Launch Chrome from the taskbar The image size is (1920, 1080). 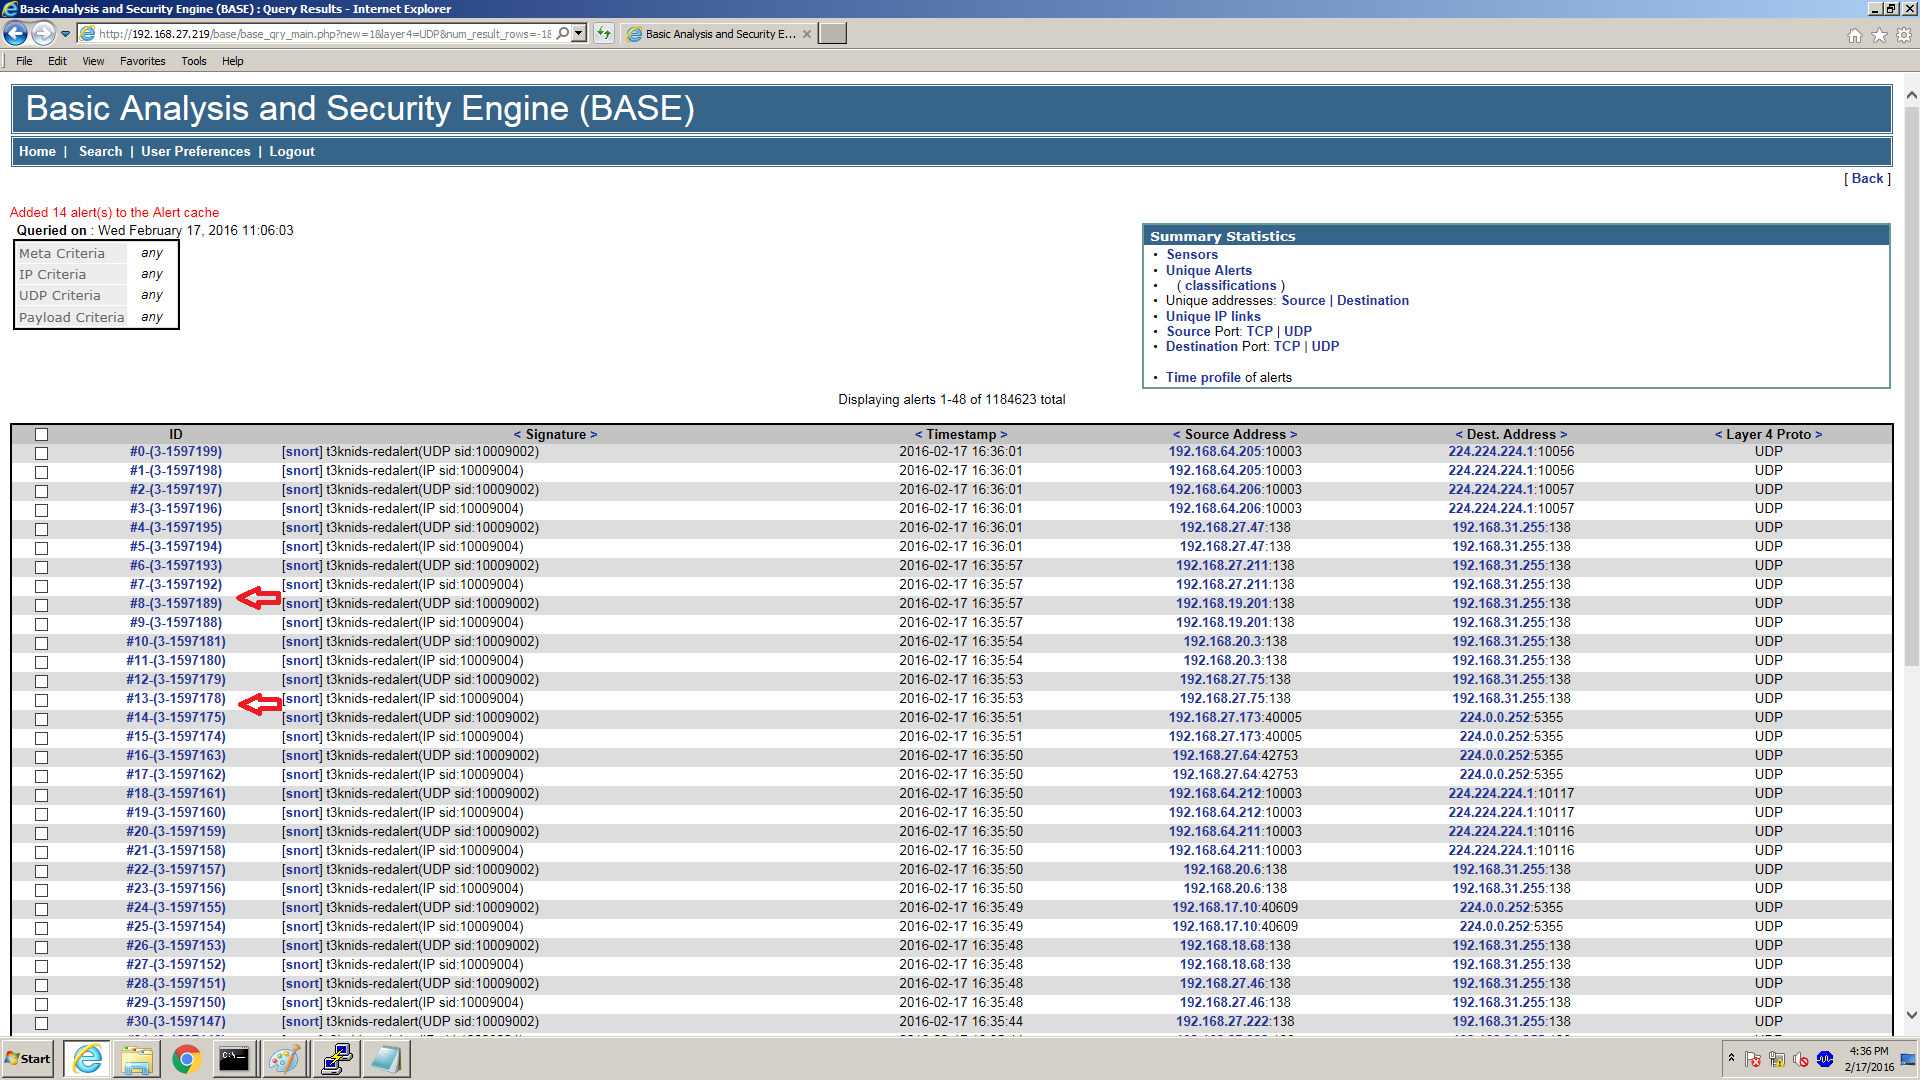(x=186, y=1059)
